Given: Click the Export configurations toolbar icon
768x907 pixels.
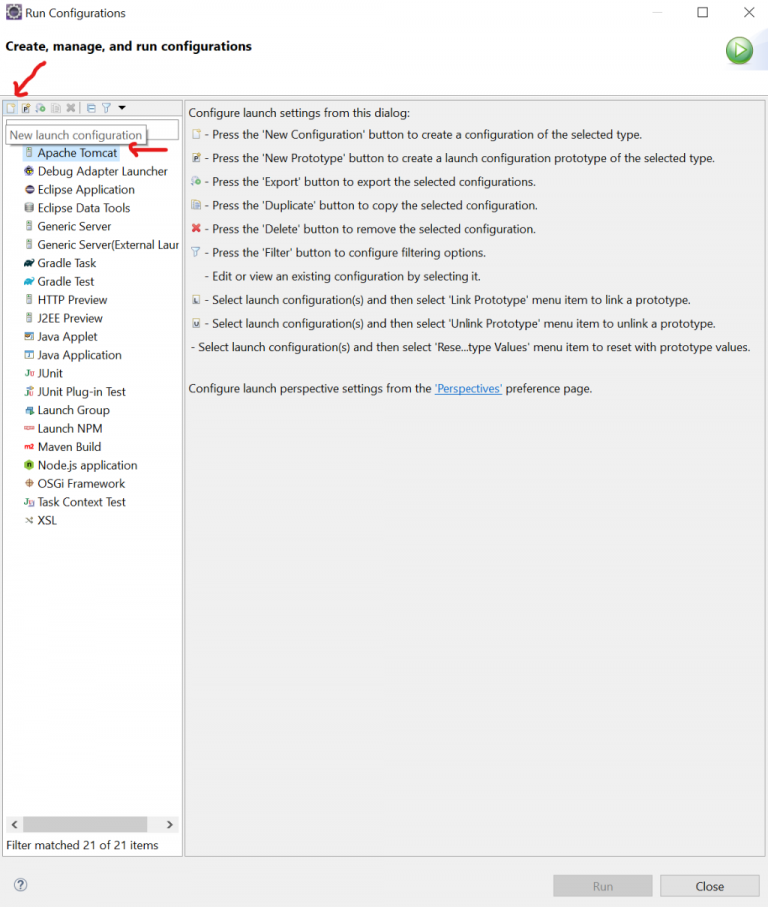Looking at the screenshot, I should tap(41, 108).
